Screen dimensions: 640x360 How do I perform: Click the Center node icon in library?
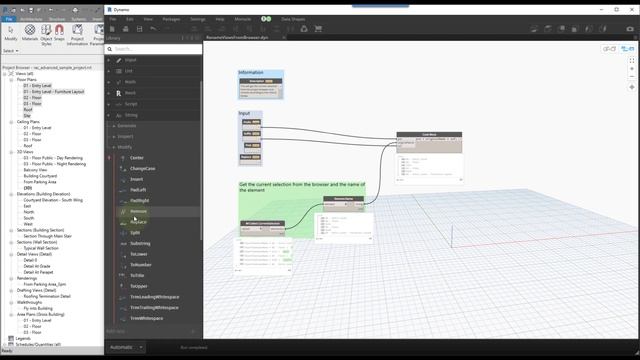[123, 158]
